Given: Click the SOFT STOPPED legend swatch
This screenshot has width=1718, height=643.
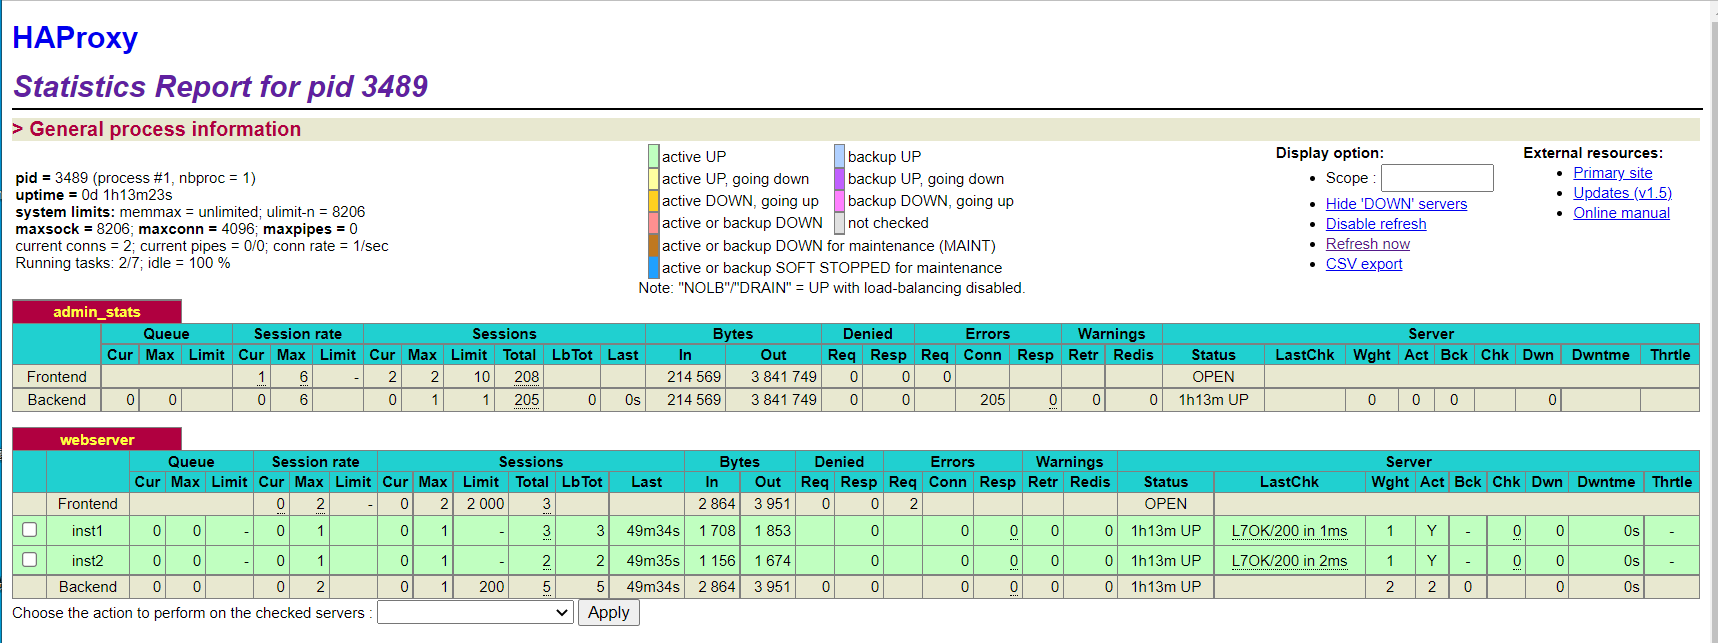Looking at the screenshot, I should (x=653, y=267).
